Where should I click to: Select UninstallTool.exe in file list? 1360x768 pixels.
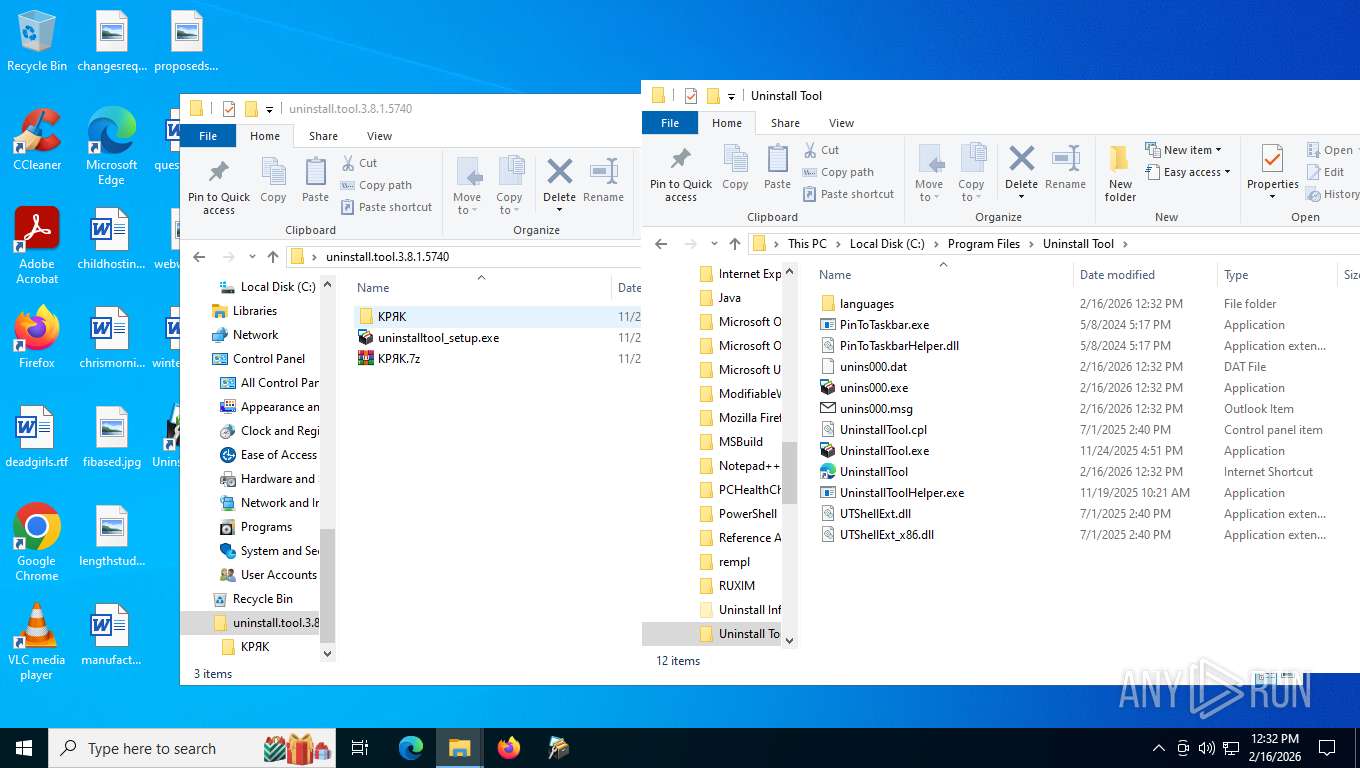pos(884,451)
